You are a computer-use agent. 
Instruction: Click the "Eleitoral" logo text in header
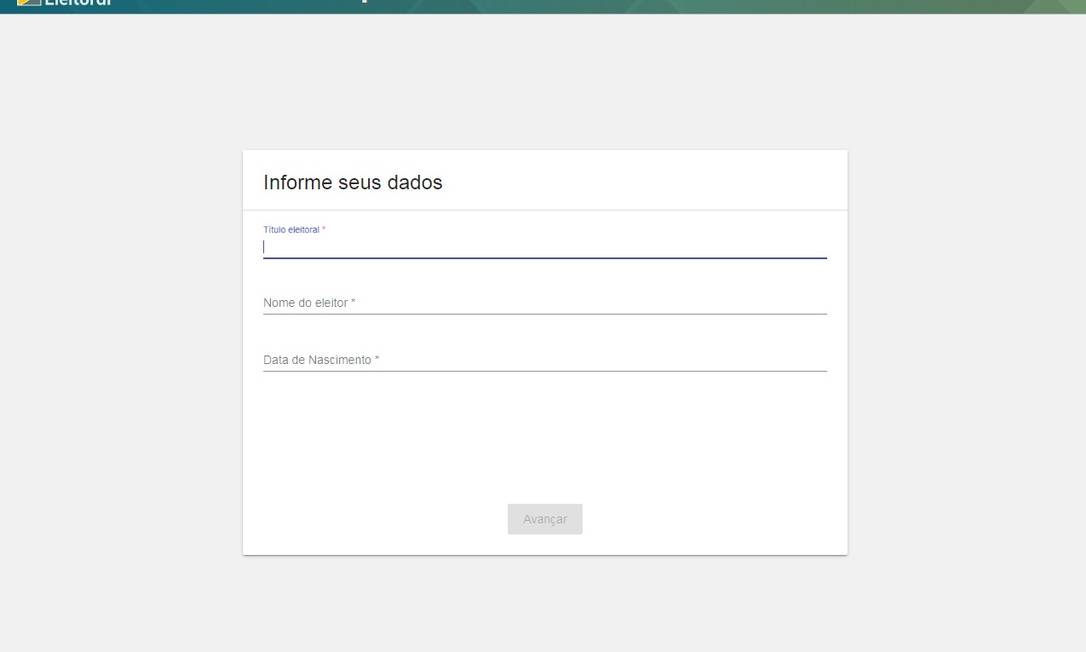click(78, 3)
